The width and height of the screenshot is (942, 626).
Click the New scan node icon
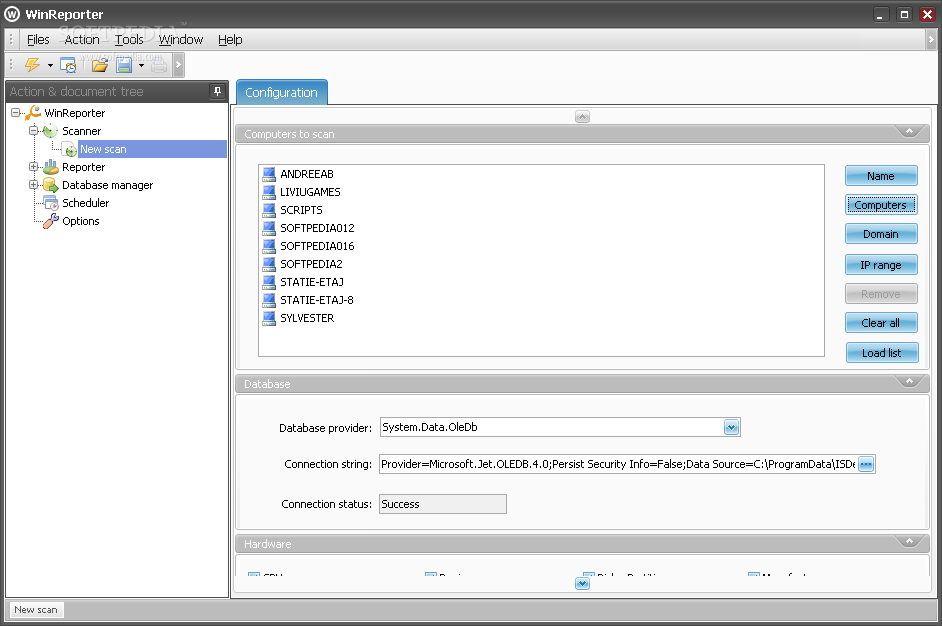71,150
